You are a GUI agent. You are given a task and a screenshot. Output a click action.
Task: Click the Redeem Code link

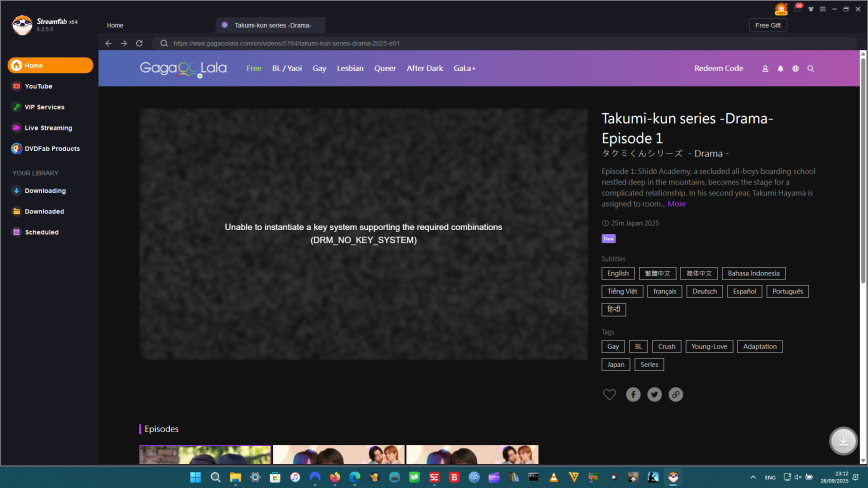[x=718, y=69]
